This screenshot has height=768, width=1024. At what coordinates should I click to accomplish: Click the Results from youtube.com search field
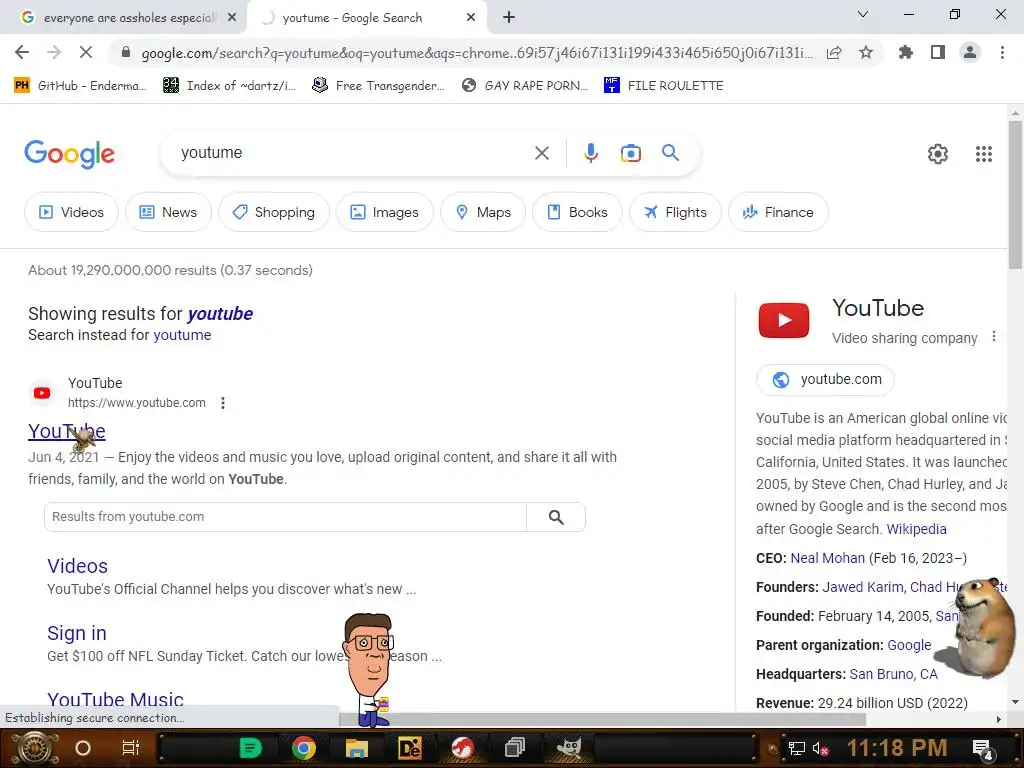[285, 517]
